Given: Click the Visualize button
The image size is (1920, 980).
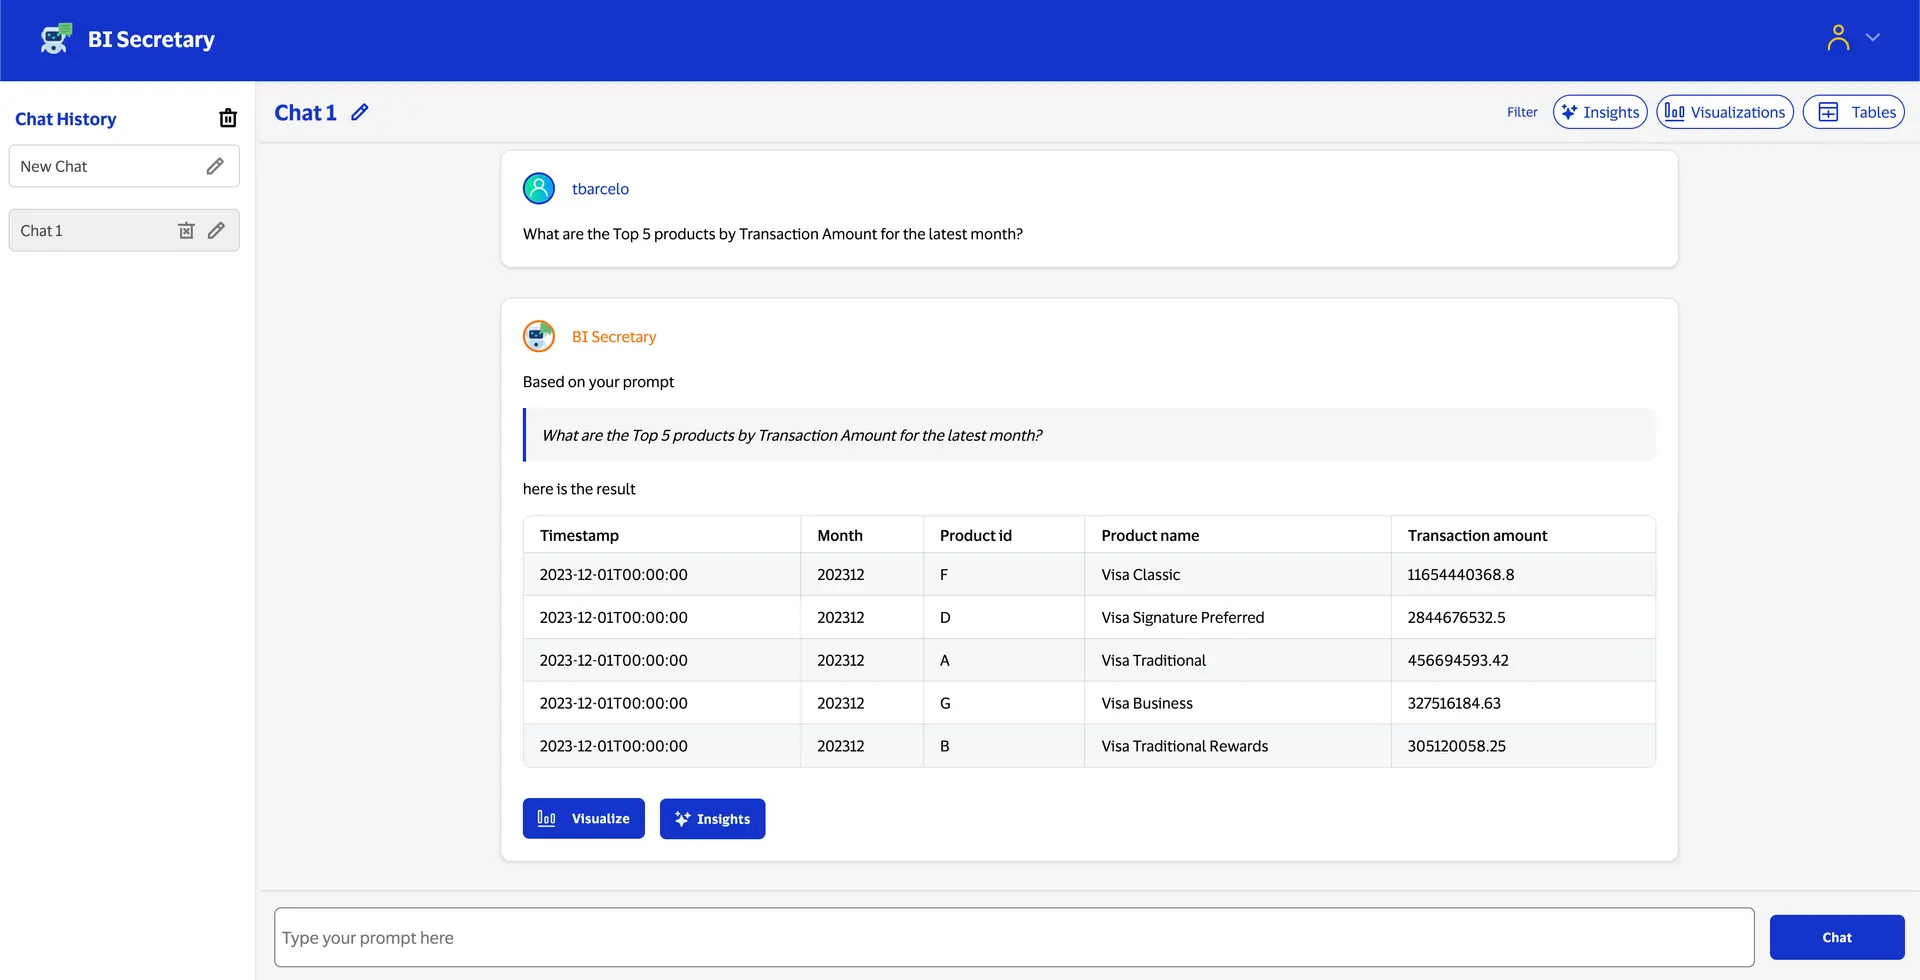Looking at the screenshot, I should click(584, 818).
